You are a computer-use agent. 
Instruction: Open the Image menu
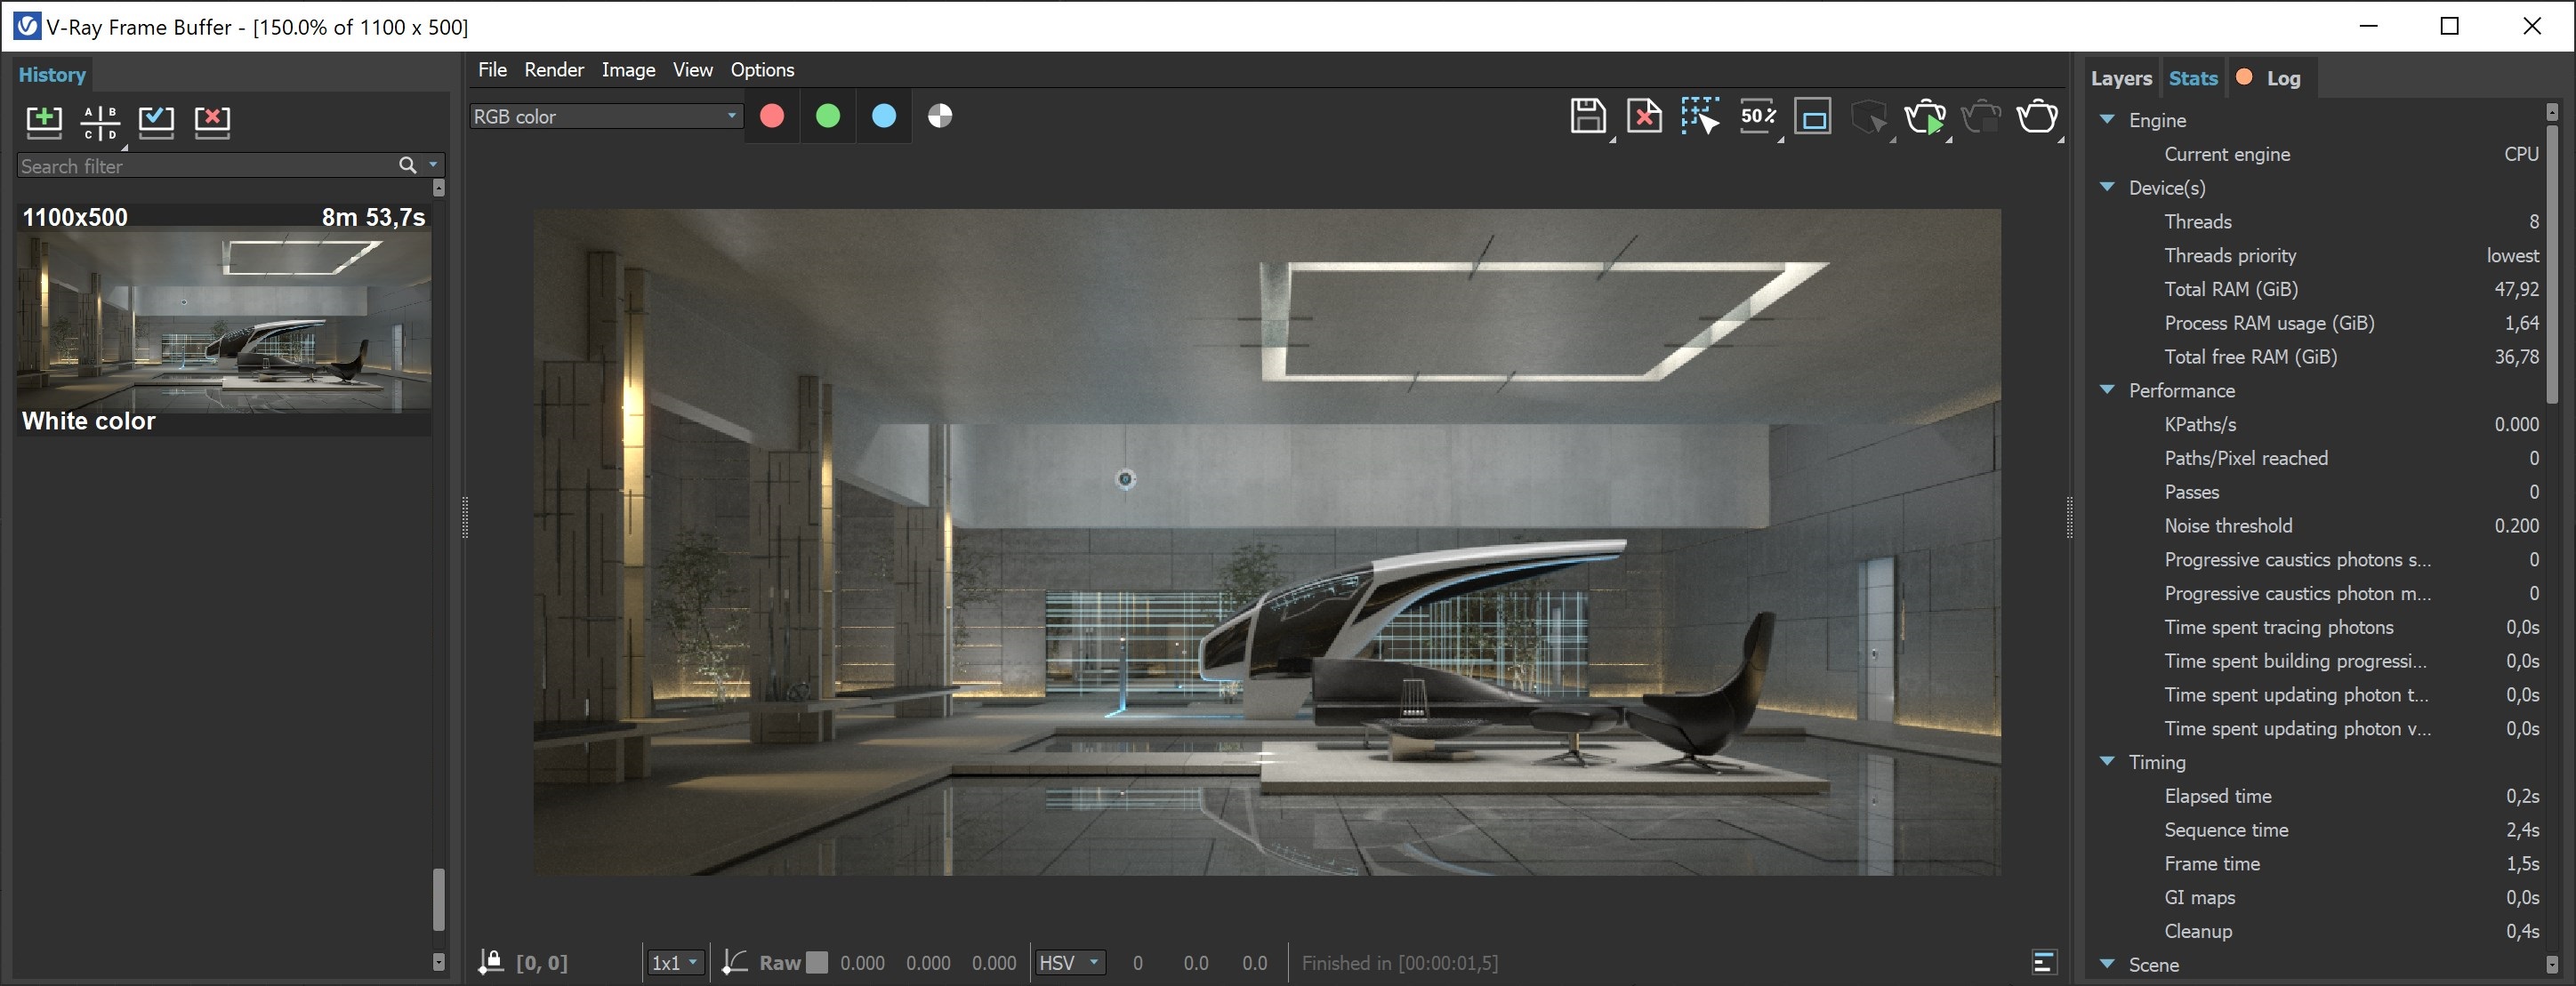pos(628,69)
